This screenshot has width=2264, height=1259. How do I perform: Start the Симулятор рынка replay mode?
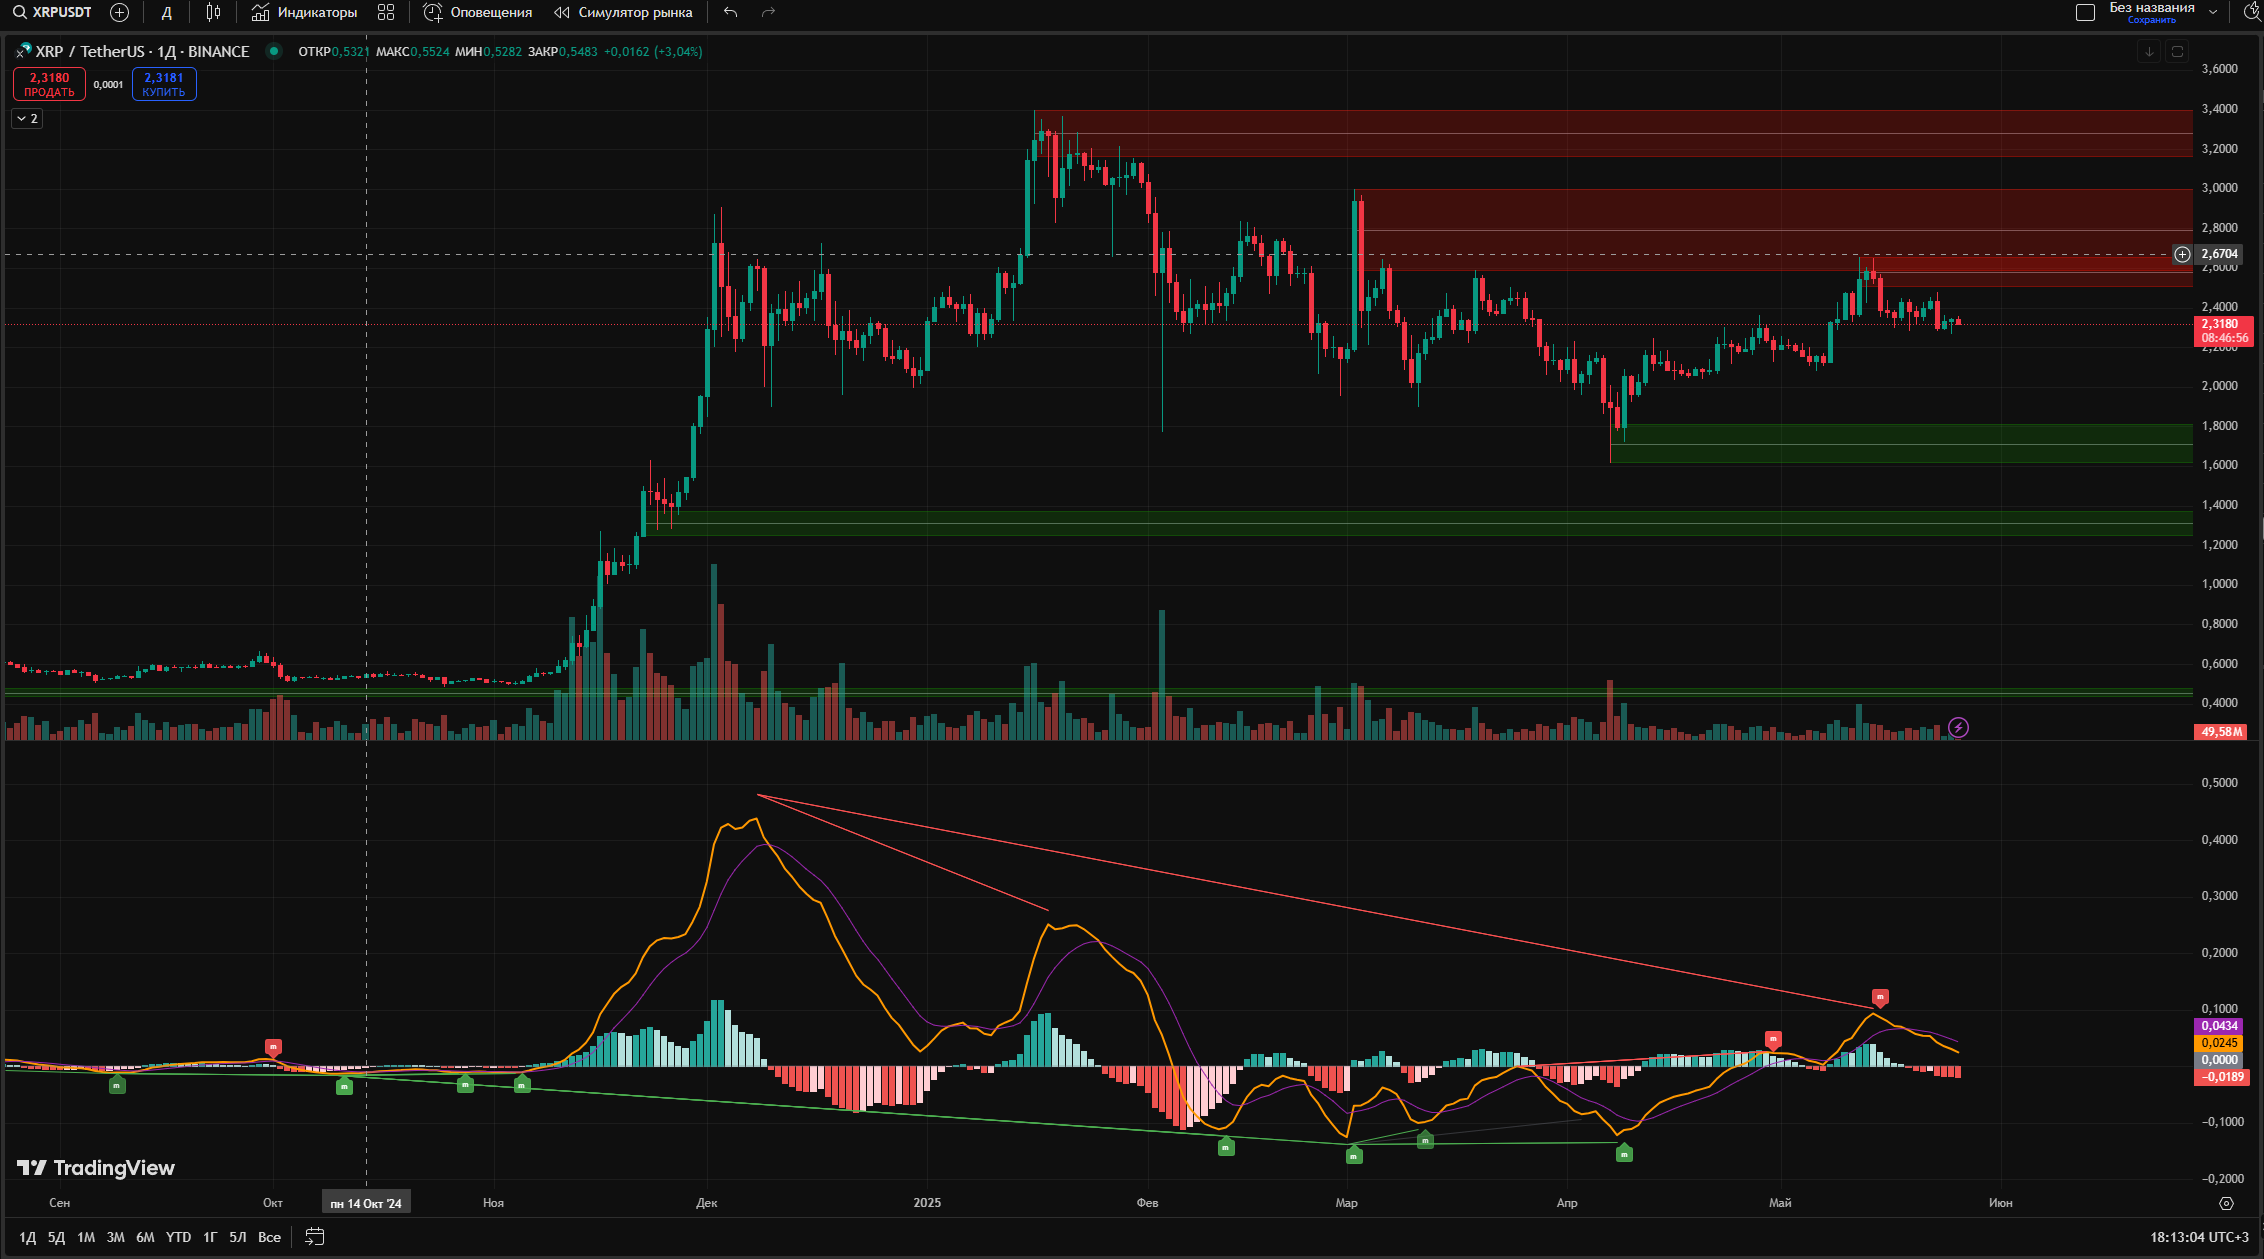tap(624, 13)
